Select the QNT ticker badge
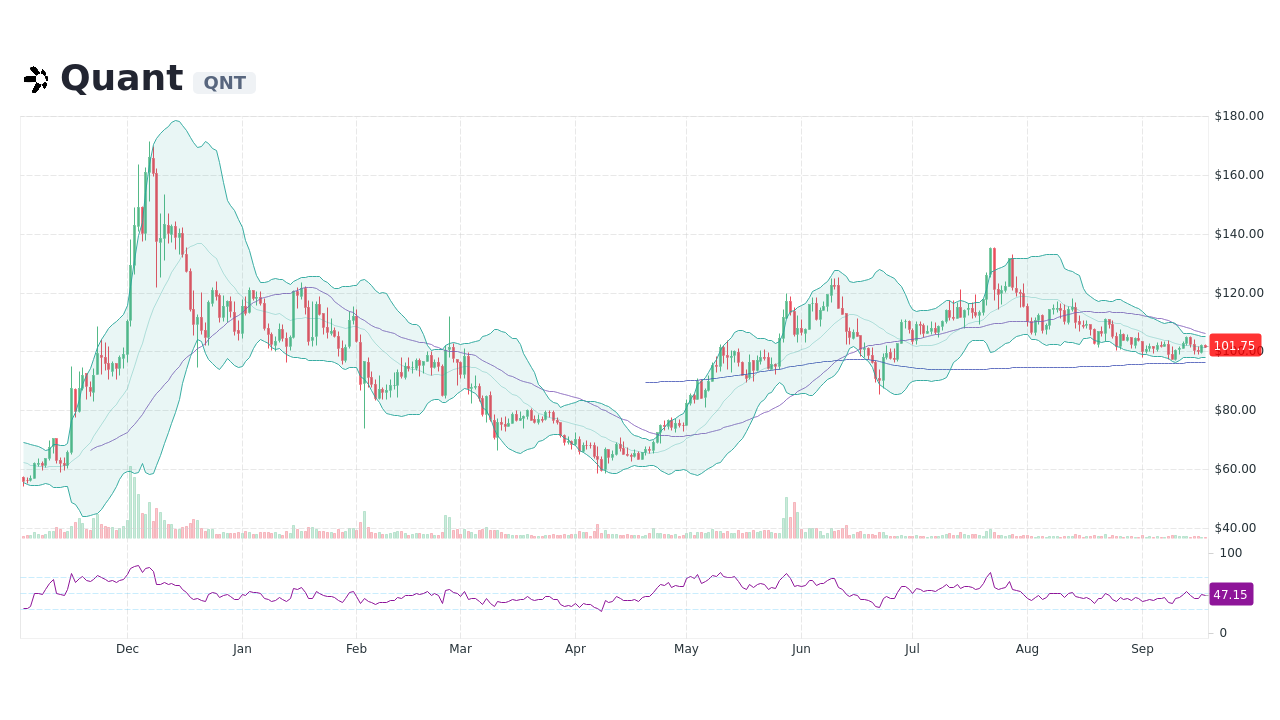 point(224,82)
